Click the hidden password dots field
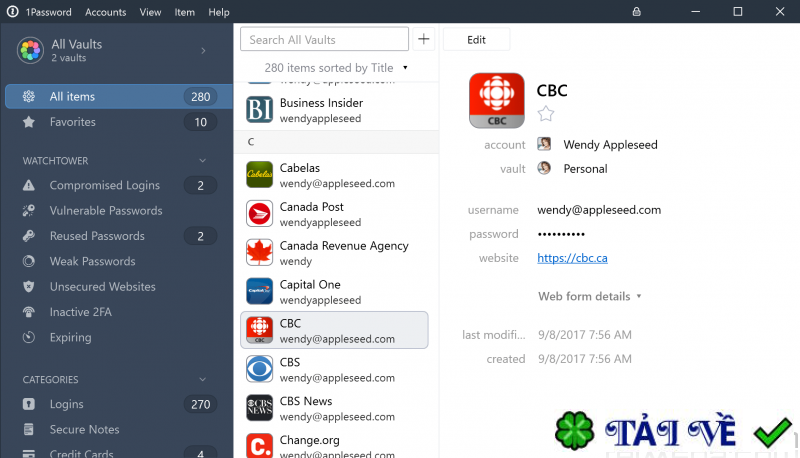The width and height of the screenshot is (800, 458). (561, 234)
